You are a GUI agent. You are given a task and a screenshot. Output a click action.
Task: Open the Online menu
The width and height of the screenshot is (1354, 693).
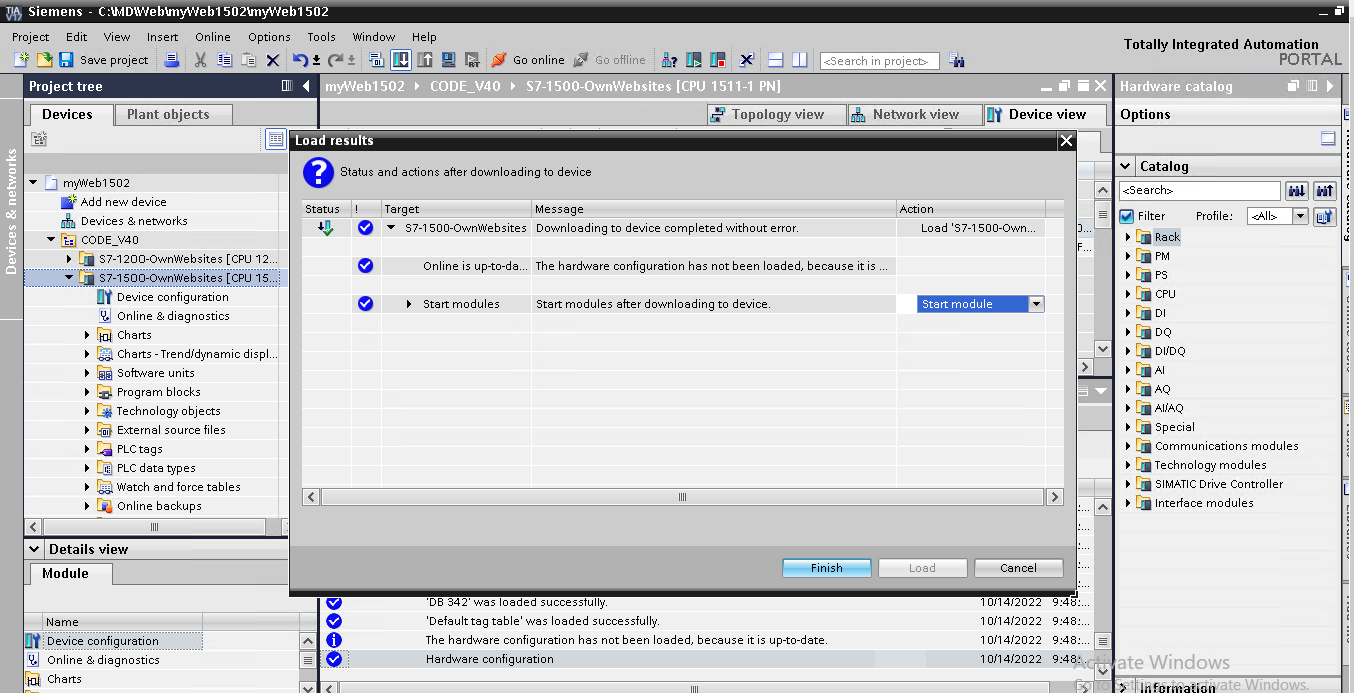[x=212, y=37]
